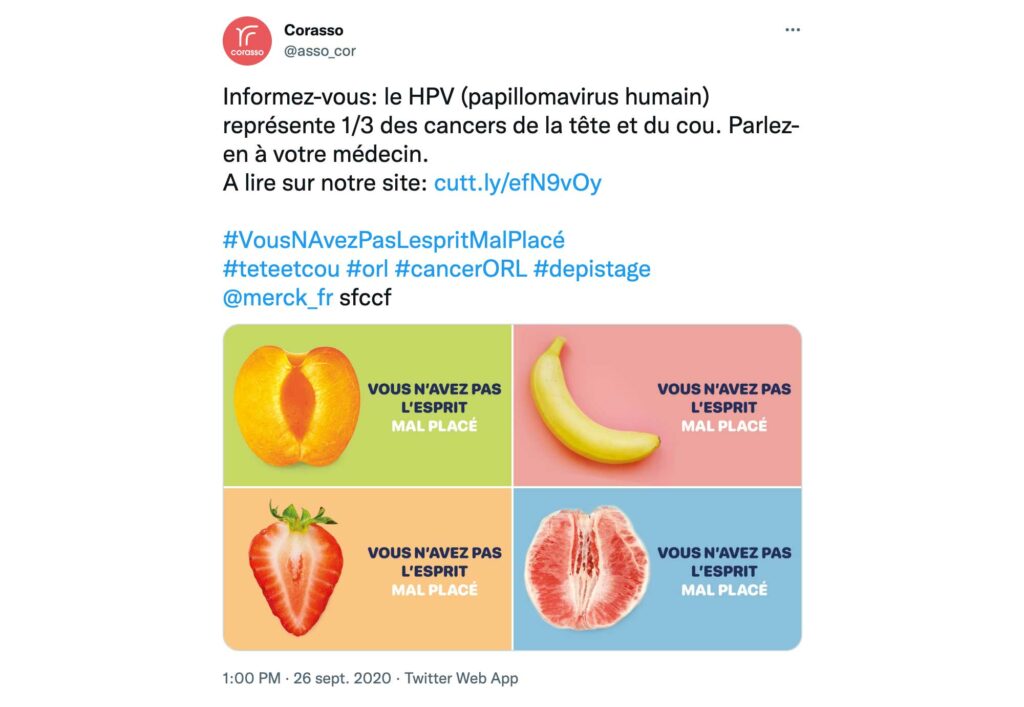This screenshot has height=707, width=1024.
Task: Open the tweet options ellipsis menu
Action: point(793,29)
